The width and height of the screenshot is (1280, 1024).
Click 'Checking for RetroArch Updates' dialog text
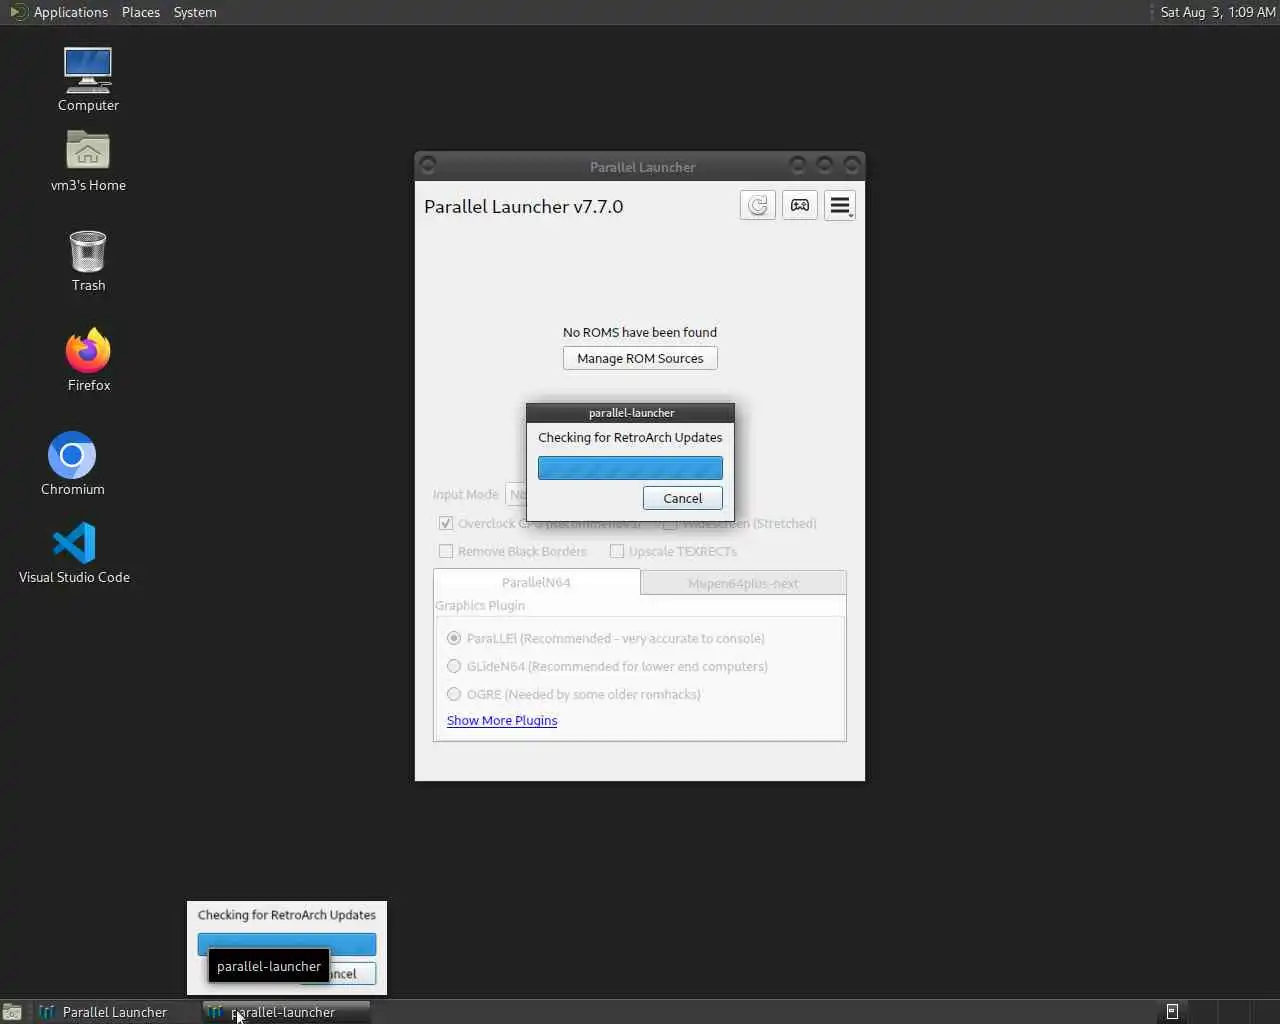point(630,437)
